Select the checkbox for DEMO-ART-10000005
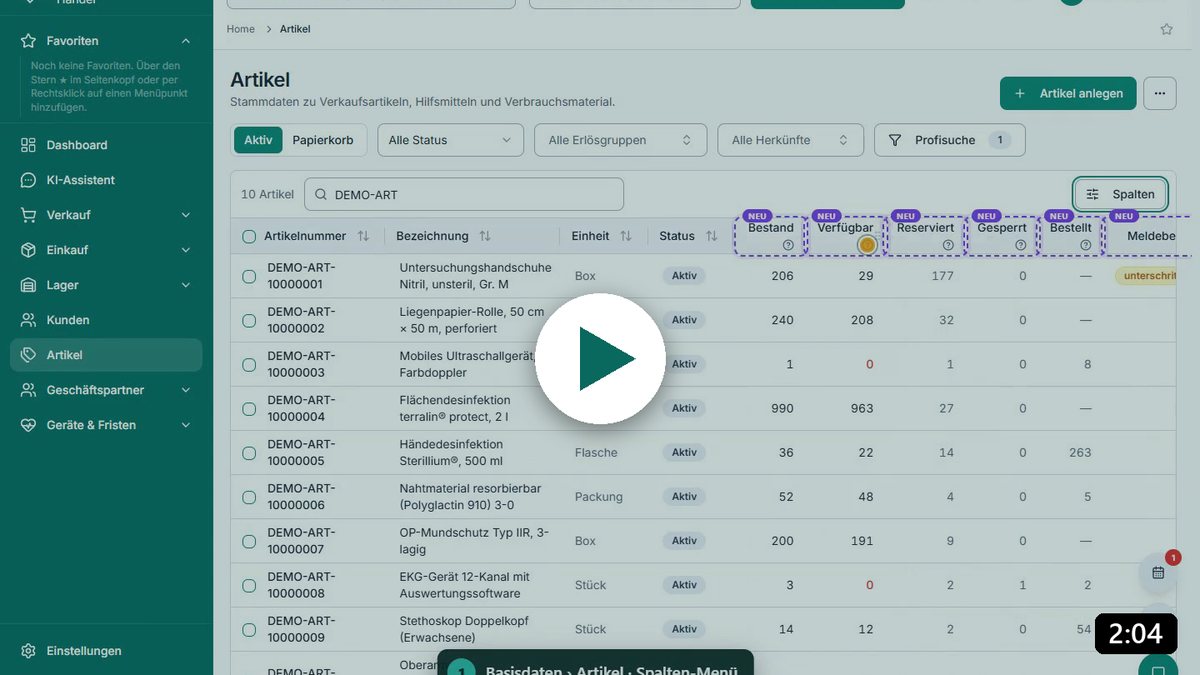This screenshot has width=1200, height=675. [249, 453]
